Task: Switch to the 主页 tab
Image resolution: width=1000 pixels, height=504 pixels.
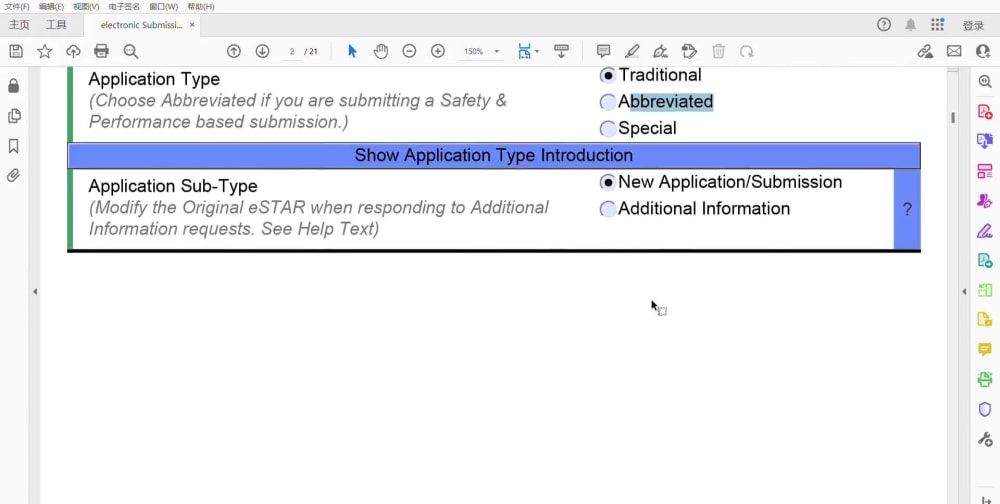Action: click(19, 25)
